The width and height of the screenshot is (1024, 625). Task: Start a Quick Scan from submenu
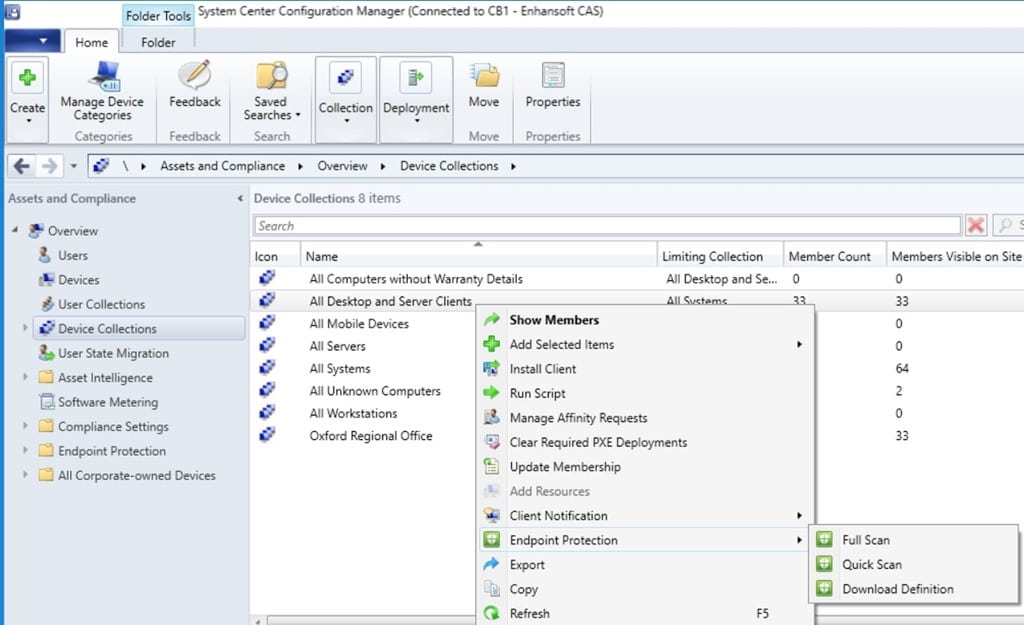914,565
